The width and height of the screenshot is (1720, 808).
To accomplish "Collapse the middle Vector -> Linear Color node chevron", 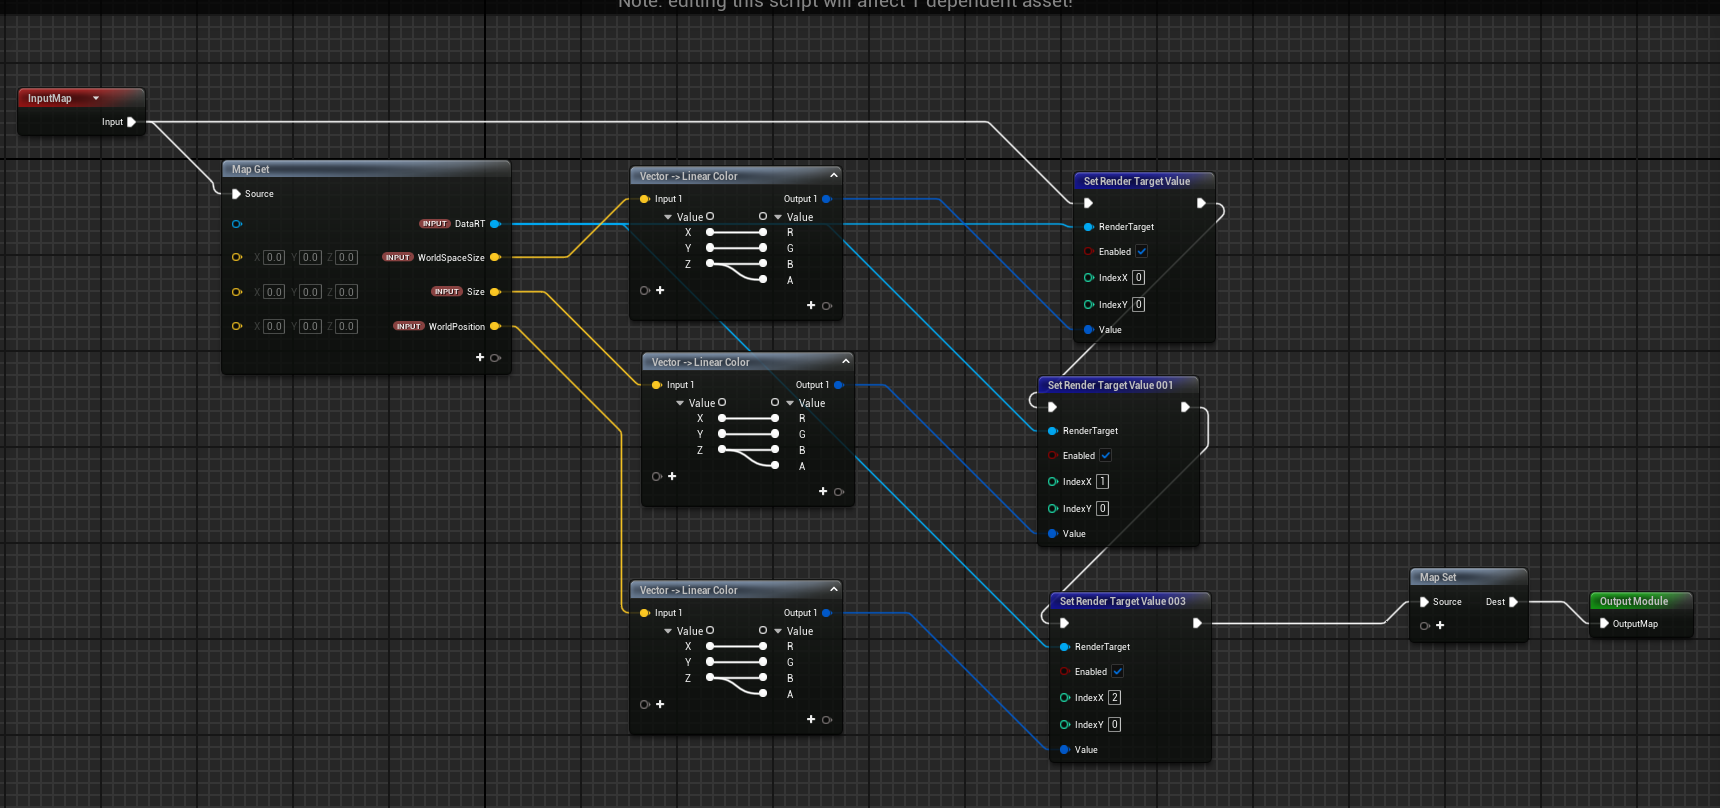I will (x=845, y=361).
